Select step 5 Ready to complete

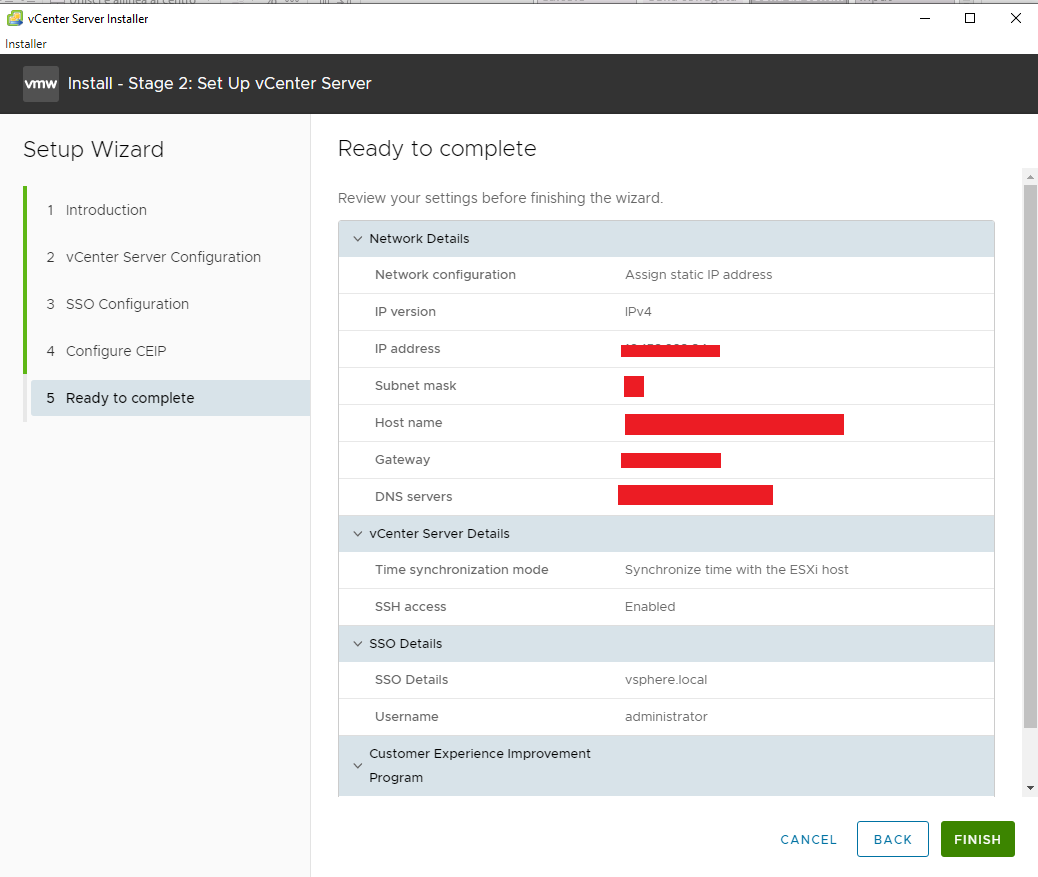(171, 398)
